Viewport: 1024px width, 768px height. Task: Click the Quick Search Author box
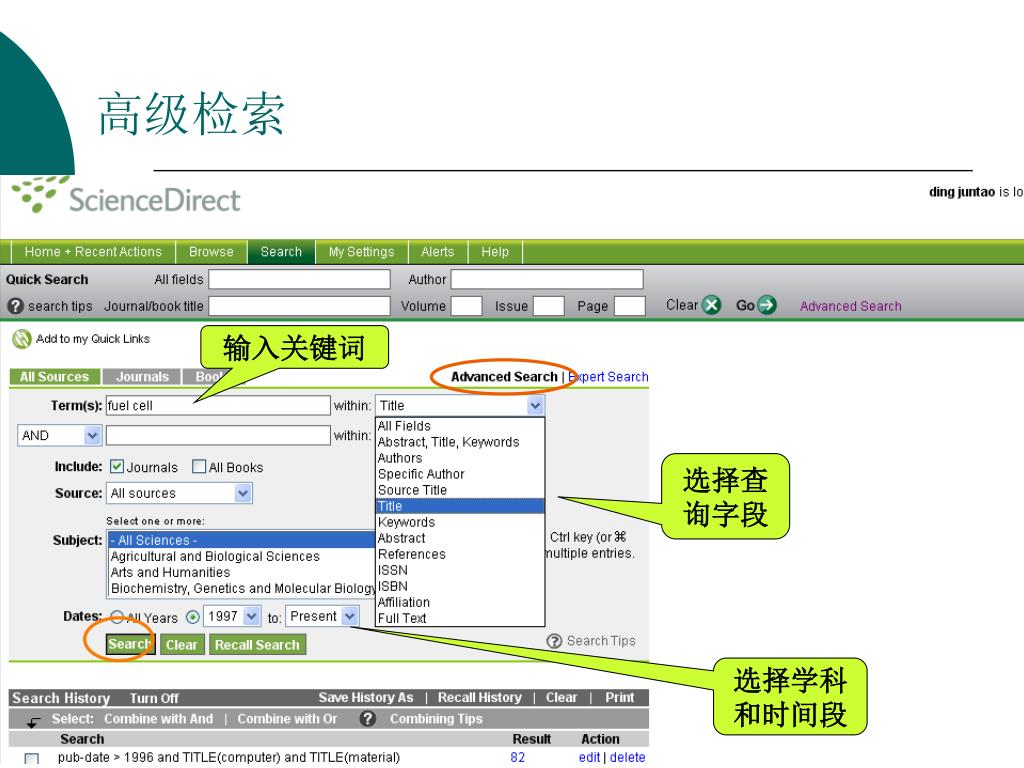(547, 280)
